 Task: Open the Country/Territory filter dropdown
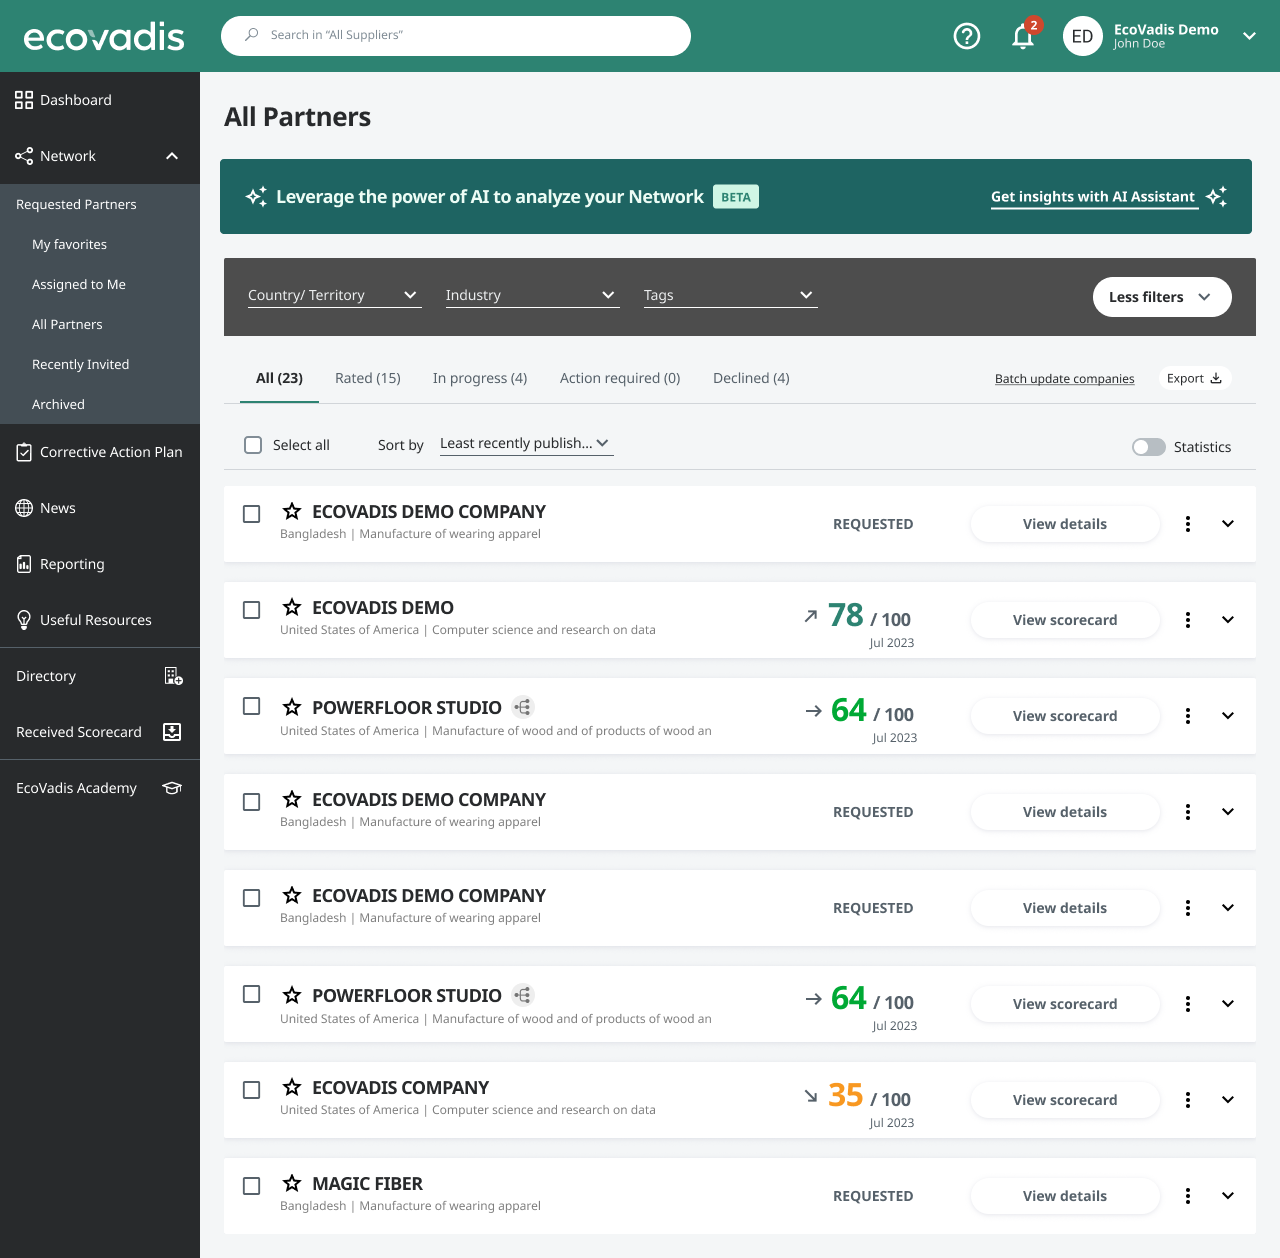point(333,295)
